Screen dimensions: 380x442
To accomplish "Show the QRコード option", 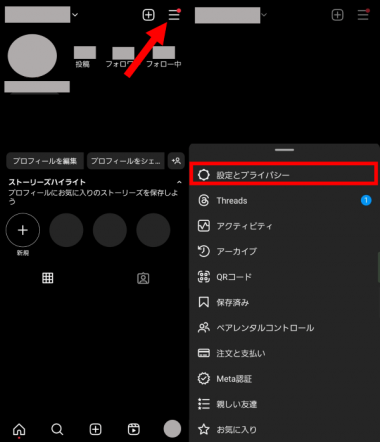I will 284,277.
